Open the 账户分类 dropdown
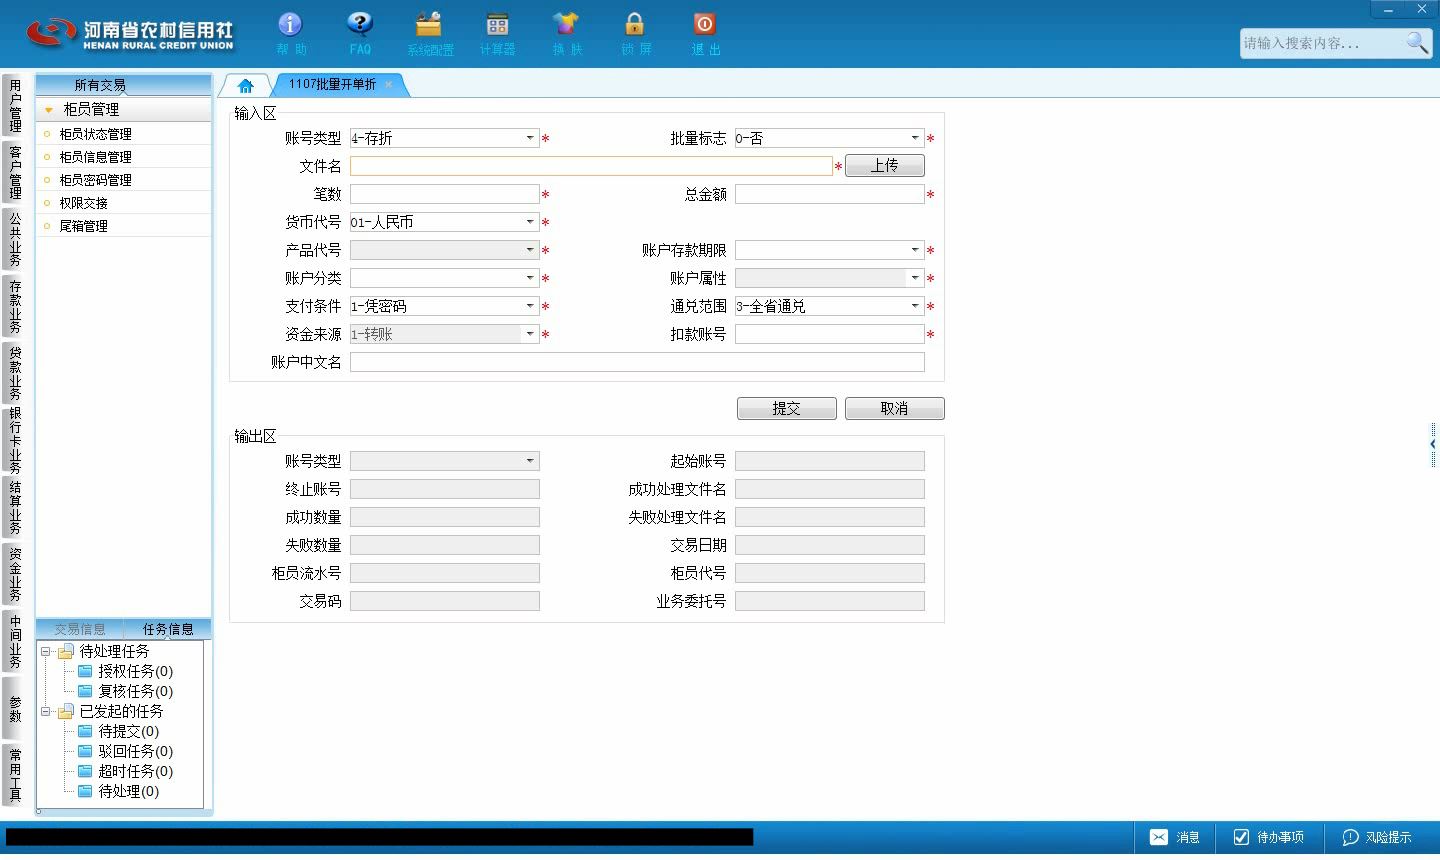Viewport: 1440px width, 860px height. 530,278
